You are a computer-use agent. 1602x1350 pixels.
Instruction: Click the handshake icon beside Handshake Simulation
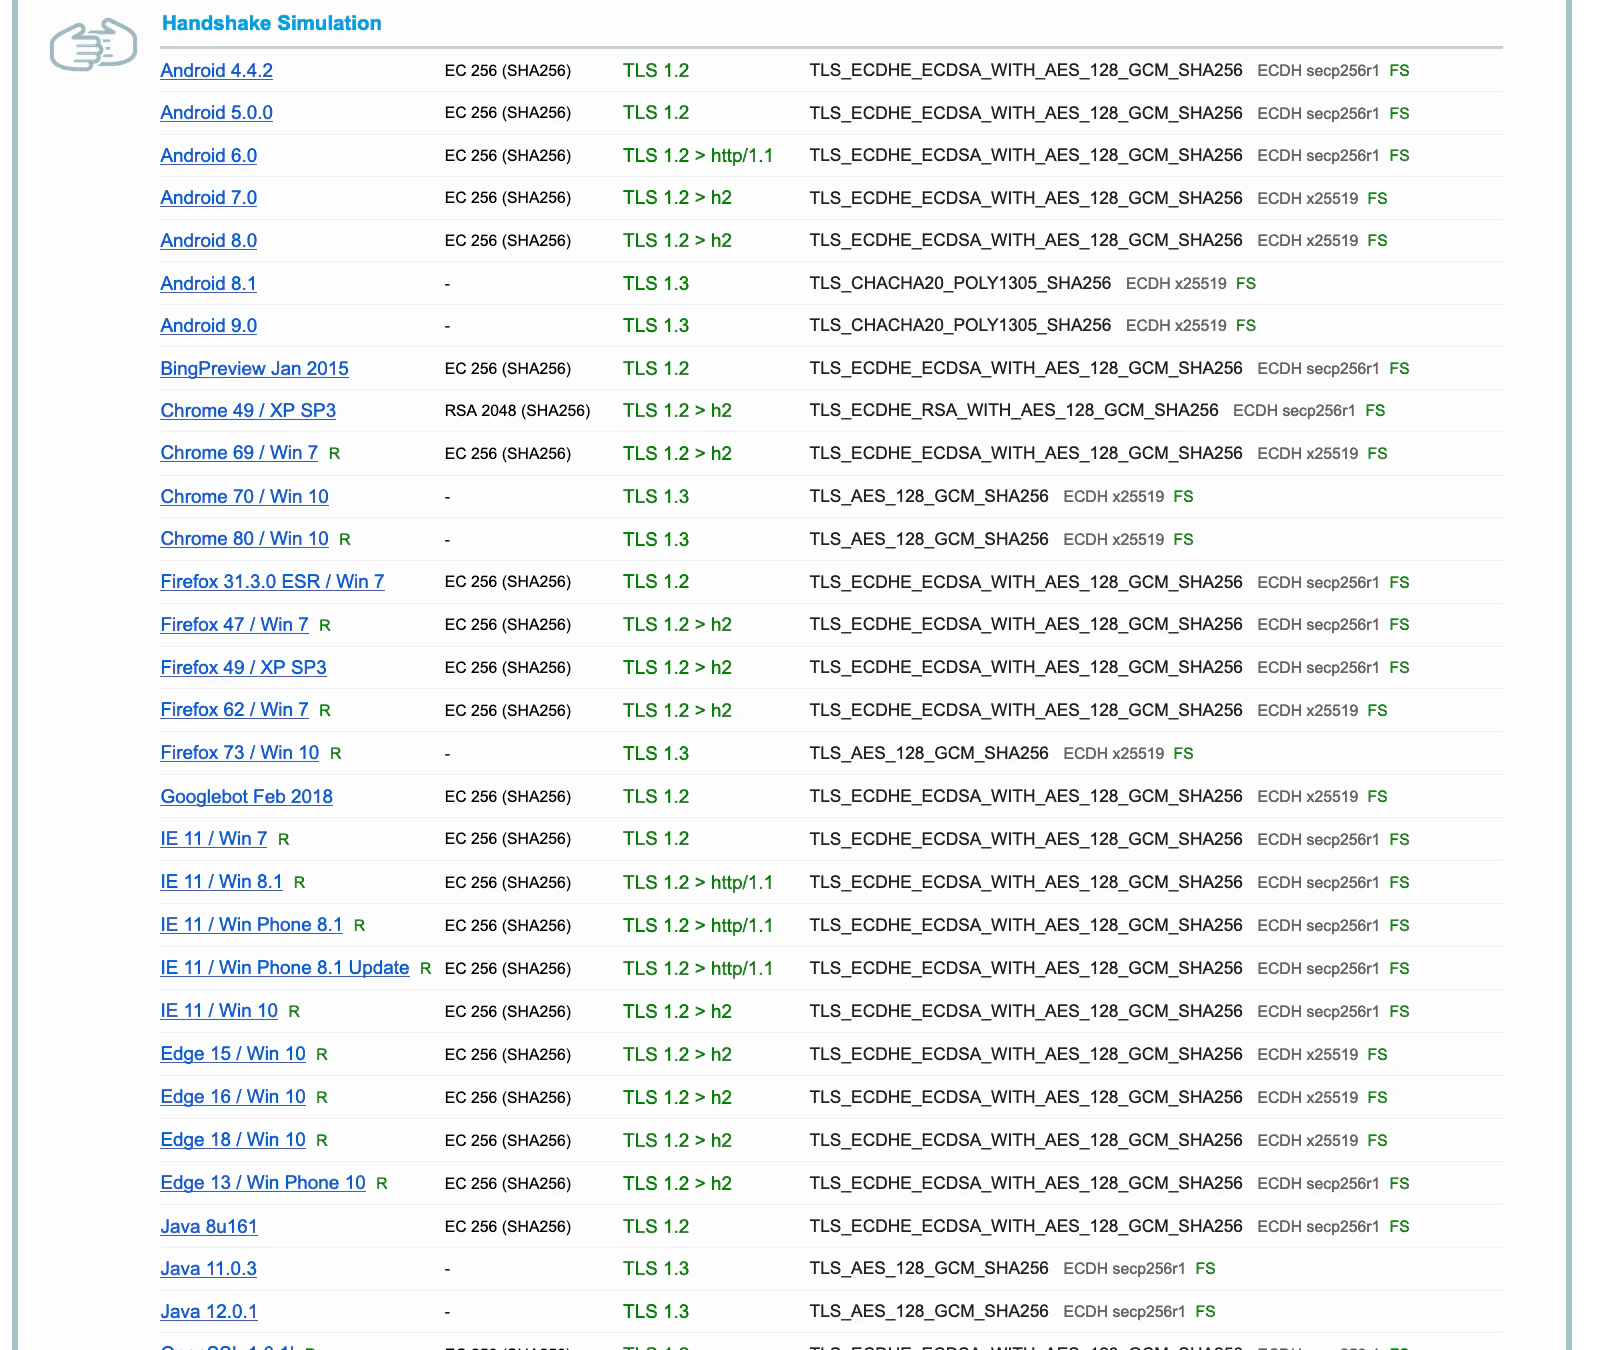point(93,45)
